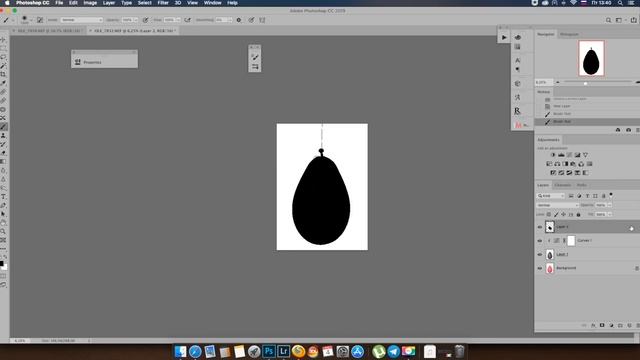Open the brush blend Mode dropdown
The width and height of the screenshot is (640, 360).
tap(82, 20)
